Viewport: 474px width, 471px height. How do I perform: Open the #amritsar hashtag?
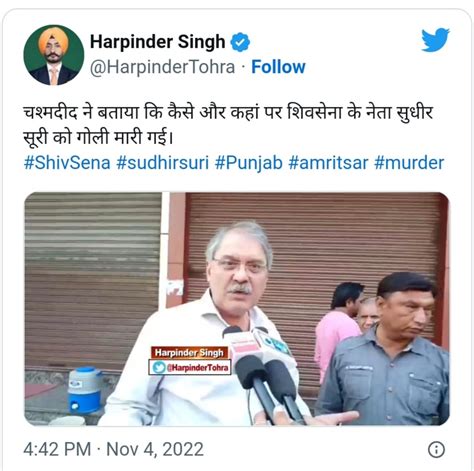click(328, 163)
